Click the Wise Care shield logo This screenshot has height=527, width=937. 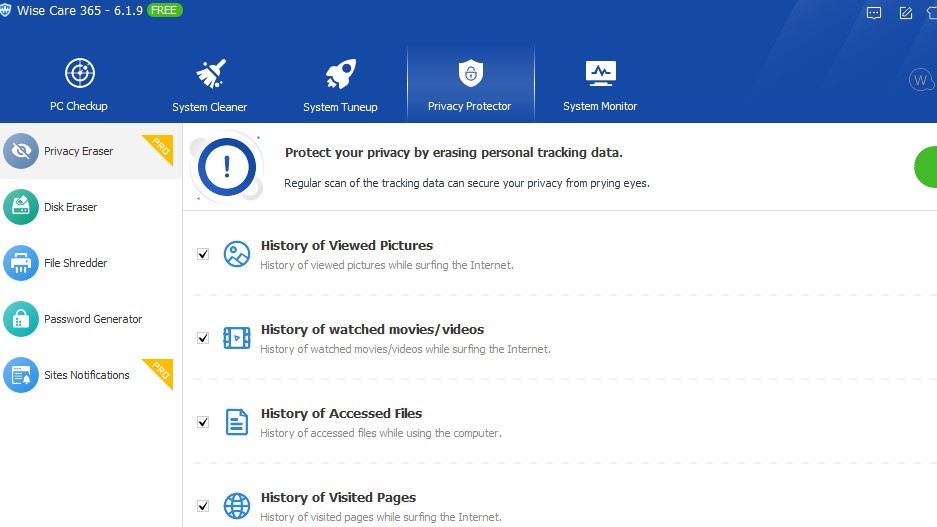click(5, 10)
